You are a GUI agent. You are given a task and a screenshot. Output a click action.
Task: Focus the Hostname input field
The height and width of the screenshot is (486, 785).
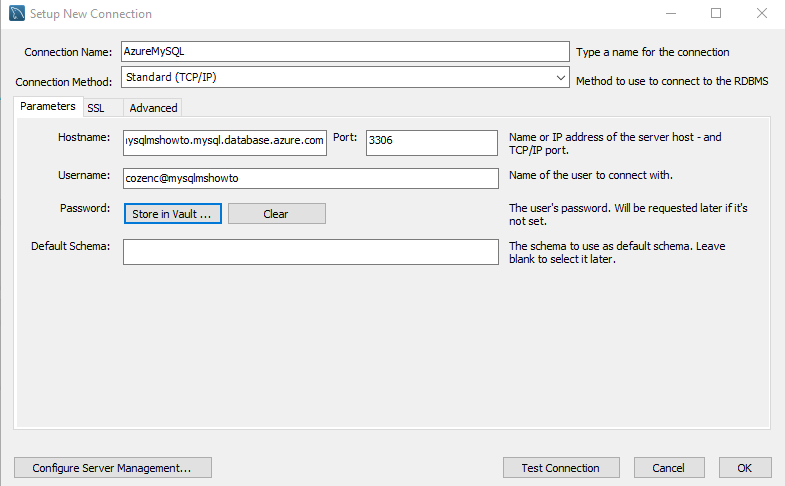pyautogui.click(x=225, y=143)
